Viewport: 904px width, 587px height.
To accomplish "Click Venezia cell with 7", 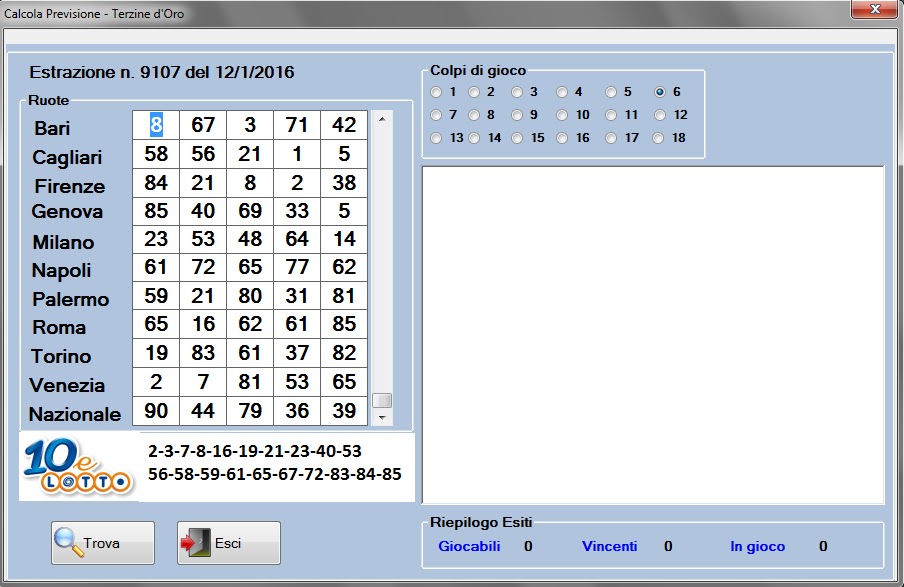I will (x=203, y=382).
